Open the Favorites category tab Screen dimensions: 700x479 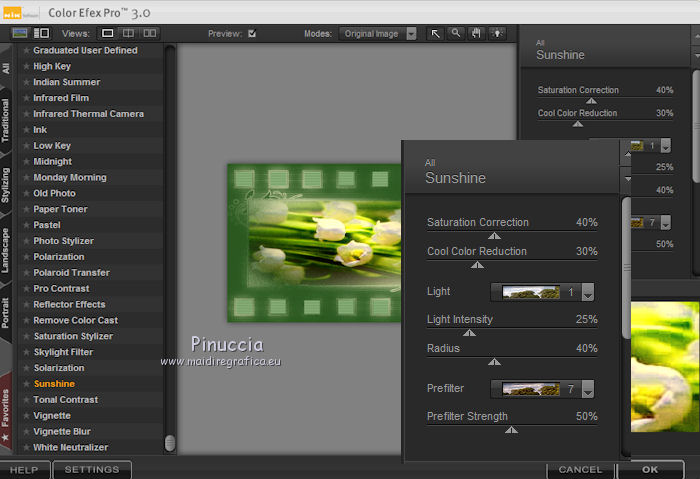(x=5, y=413)
